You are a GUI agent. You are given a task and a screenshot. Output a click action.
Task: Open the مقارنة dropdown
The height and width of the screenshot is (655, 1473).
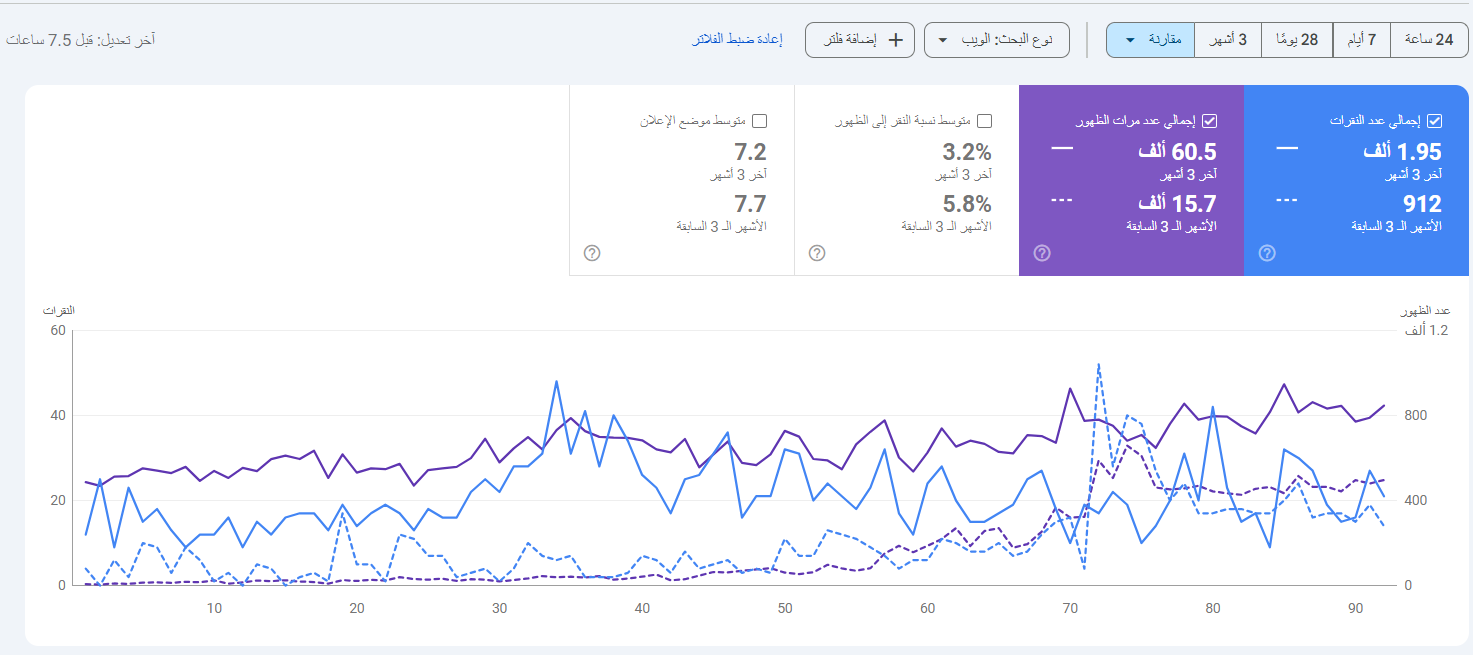pyautogui.click(x=1149, y=39)
